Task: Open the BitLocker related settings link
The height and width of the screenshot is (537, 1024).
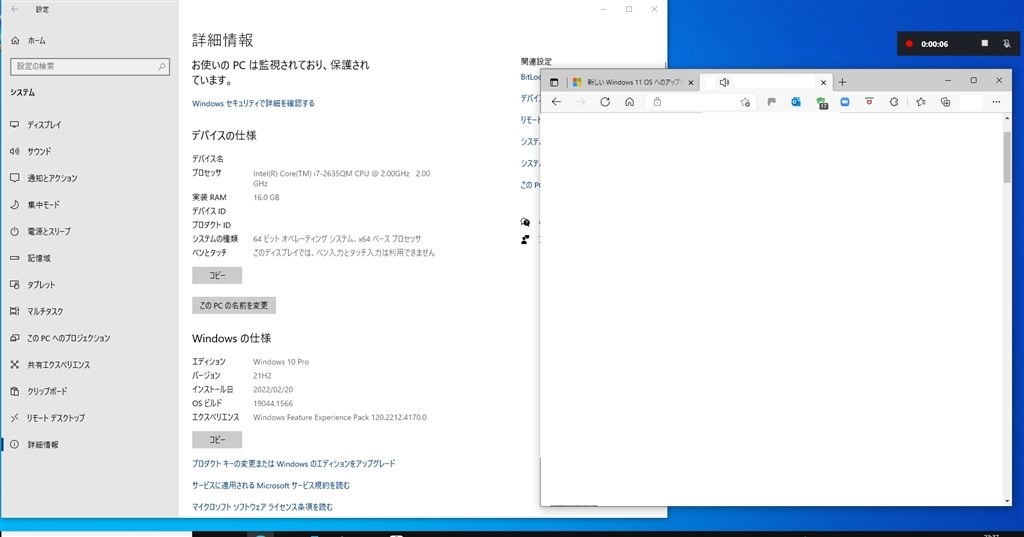Action: point(530,77)
